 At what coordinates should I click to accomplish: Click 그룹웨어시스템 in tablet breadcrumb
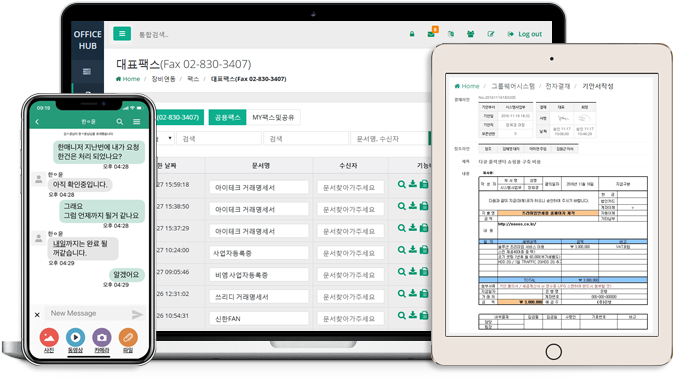click(x=513, y=86)
